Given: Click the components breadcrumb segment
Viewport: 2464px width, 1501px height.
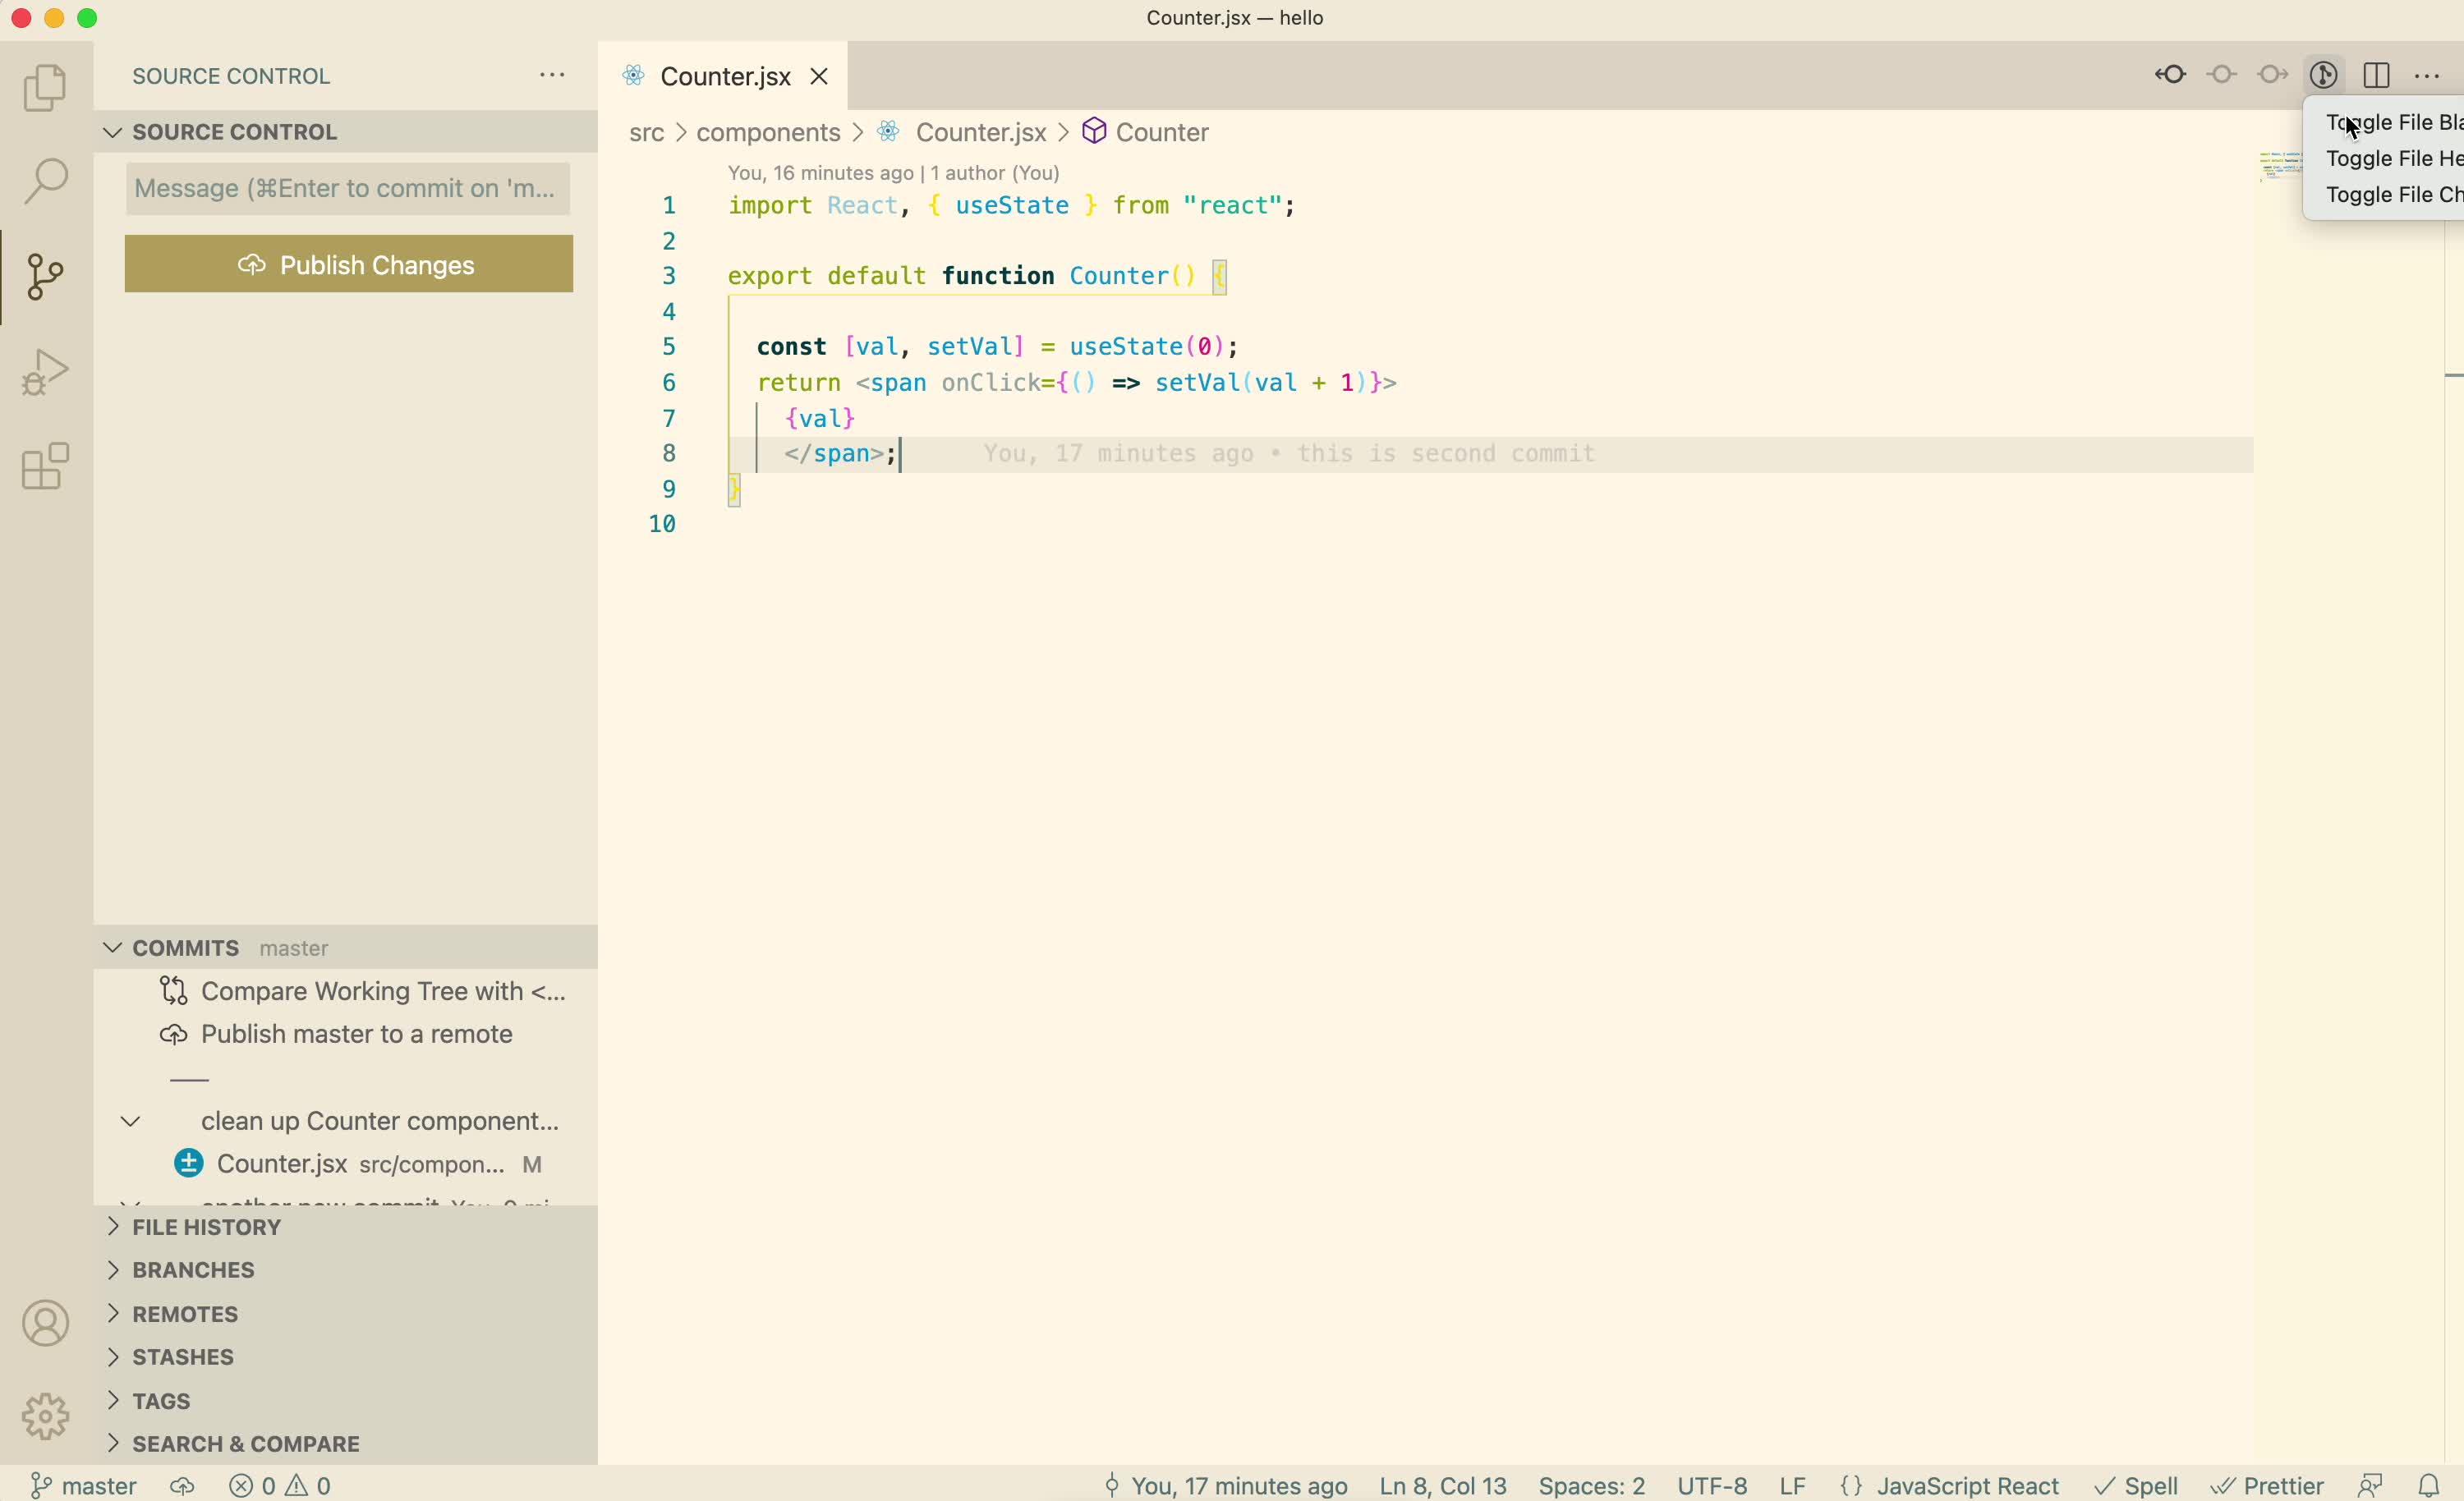Looking at the screenshot, I should pos(767,132).
